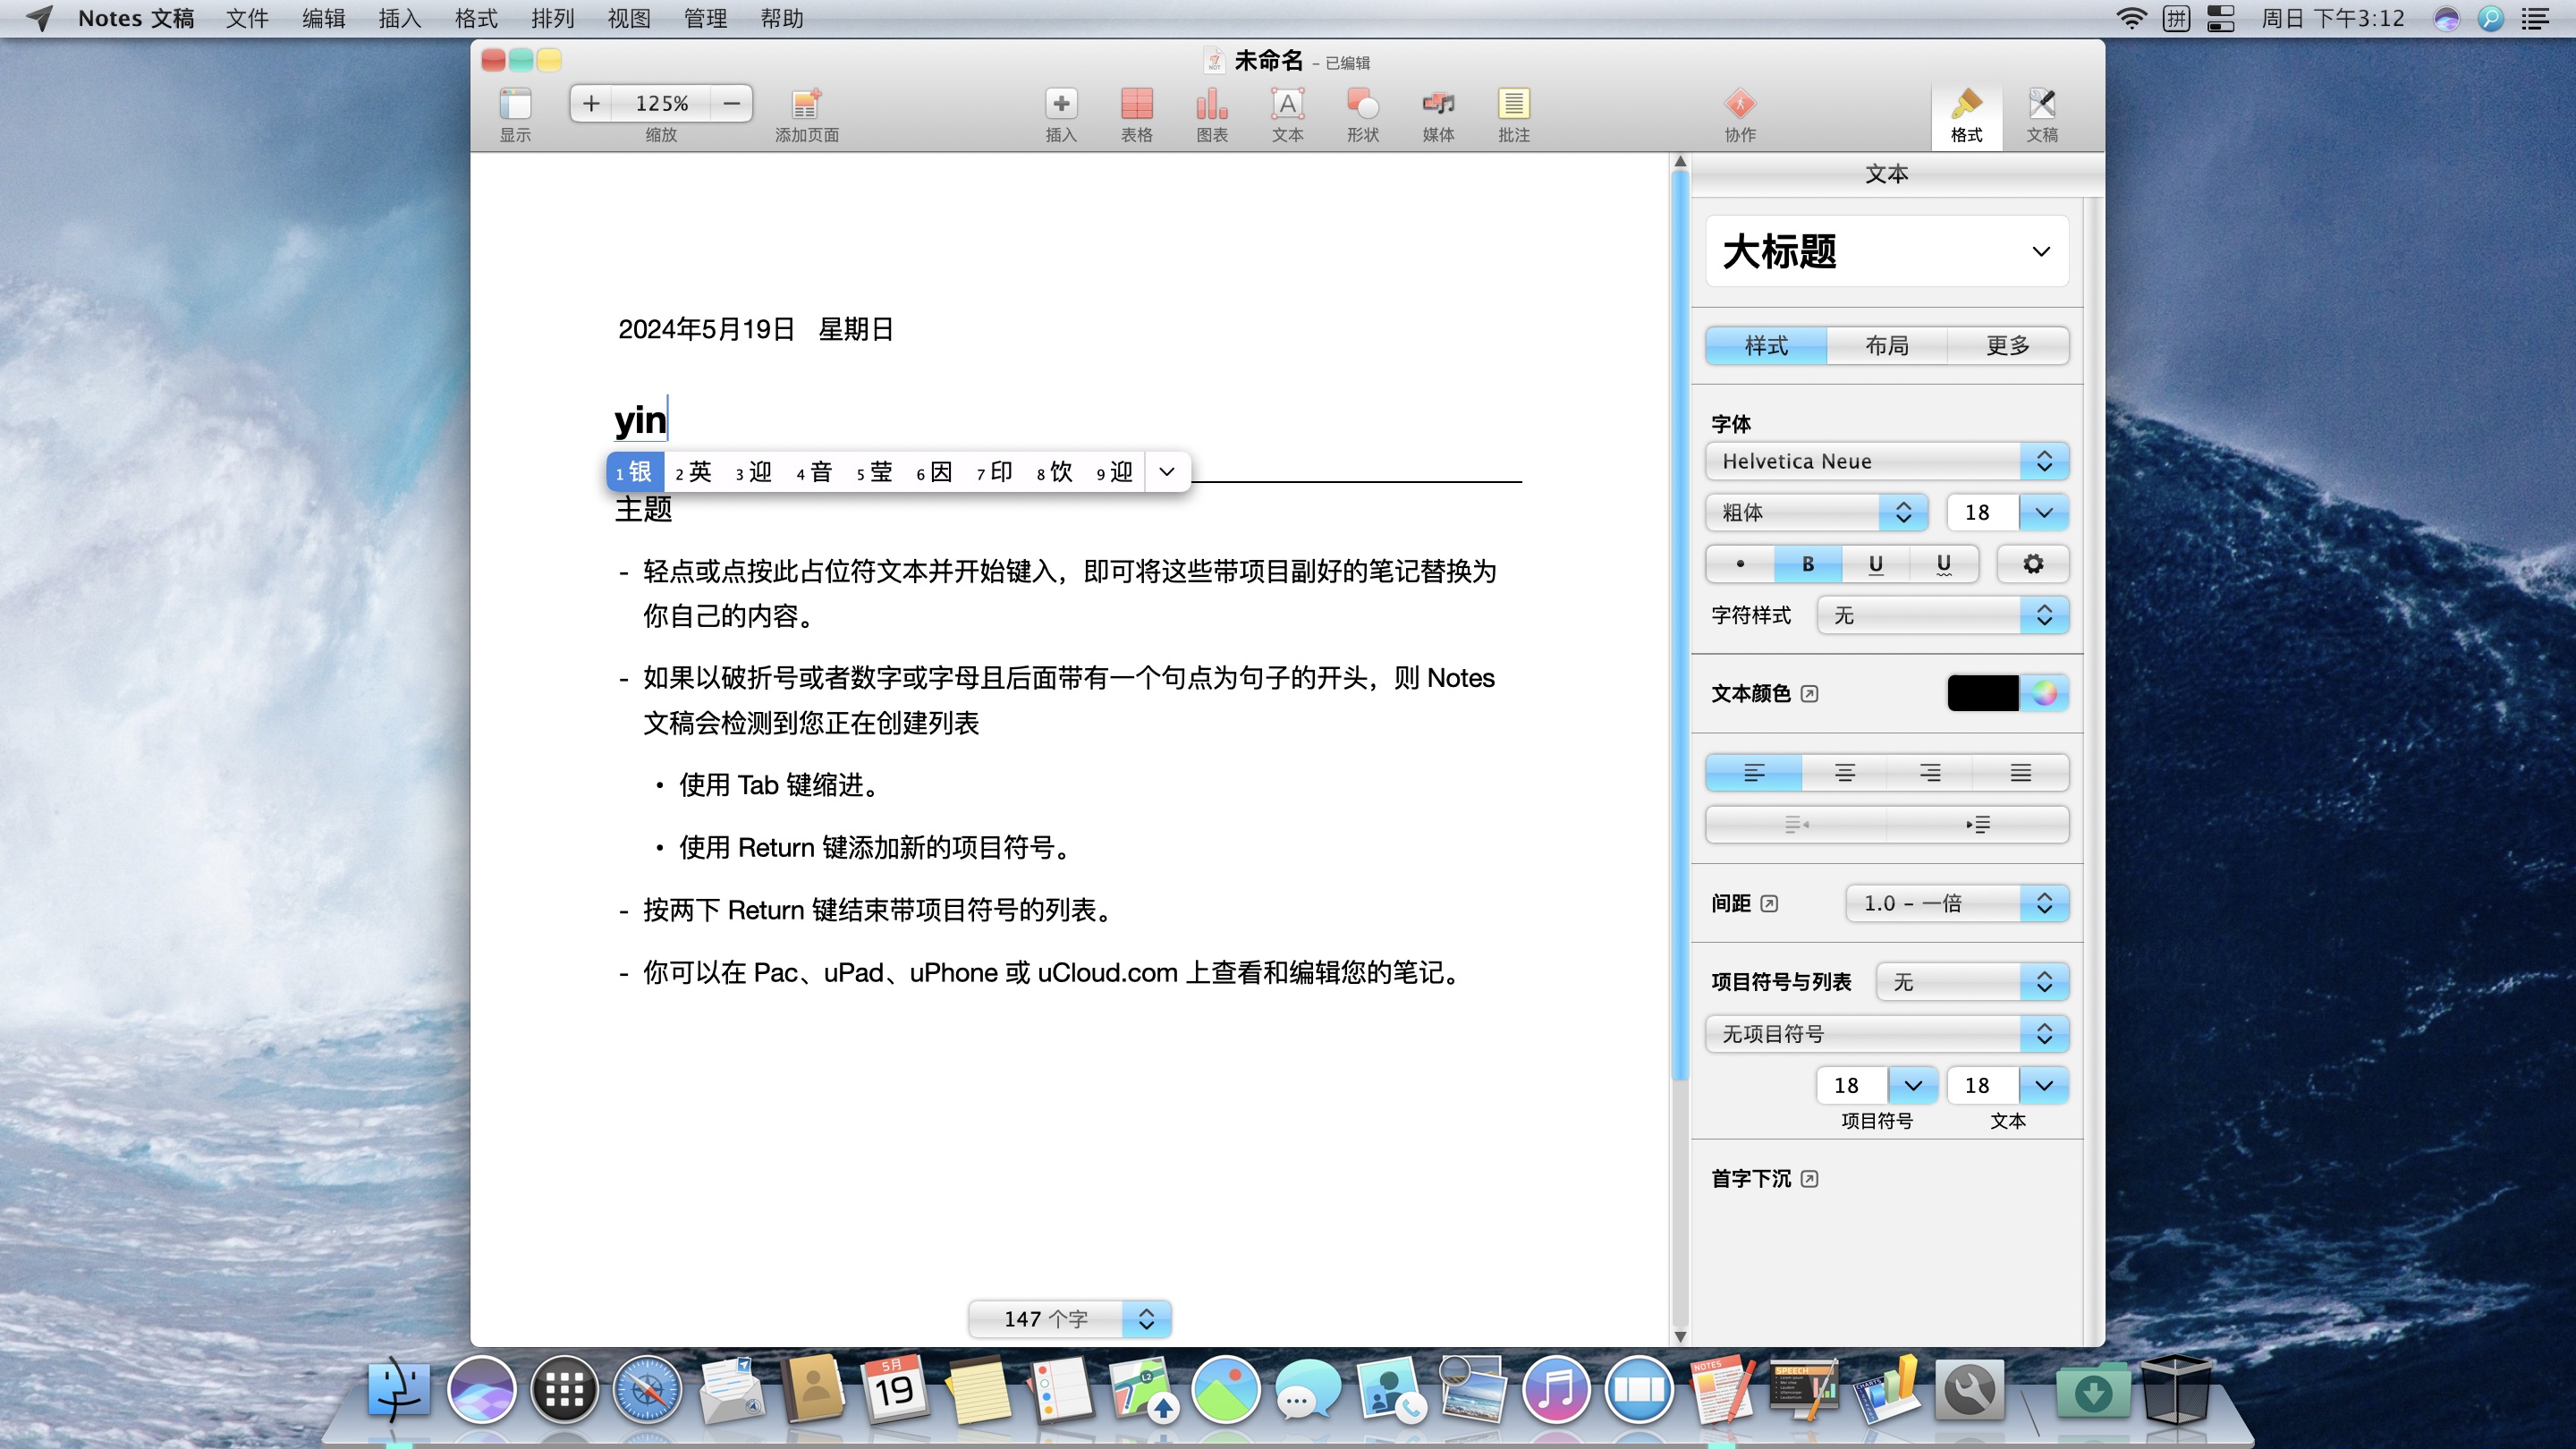Viewport: 2576px width, 1449px height.
Task: Toggle the dot emphasis mark button
Action: point(1740,564)
